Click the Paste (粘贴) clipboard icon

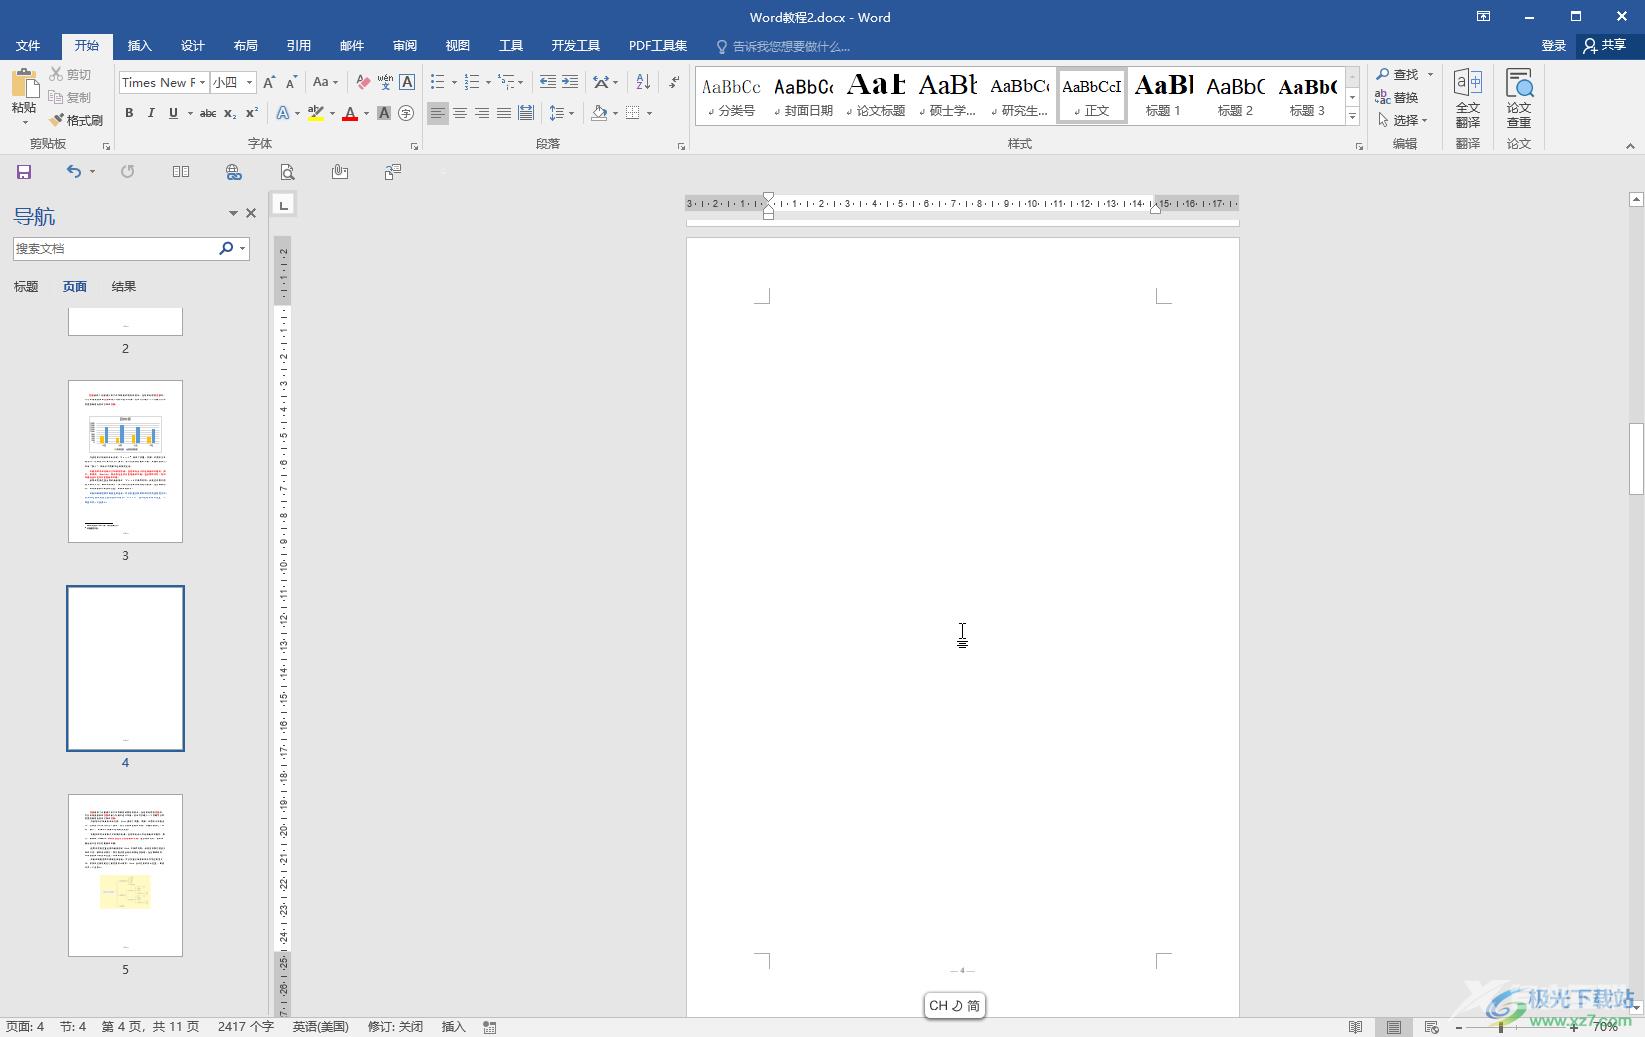(24, 84)
